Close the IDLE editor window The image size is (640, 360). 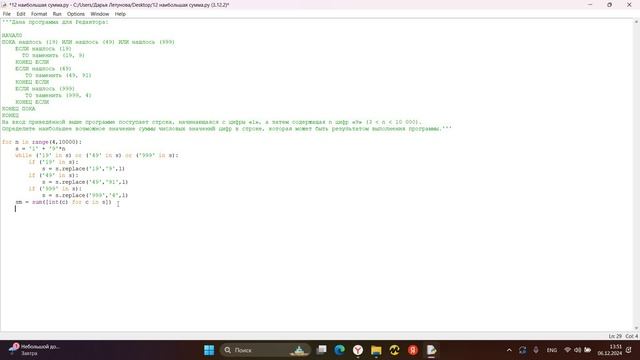click(629, 5)
